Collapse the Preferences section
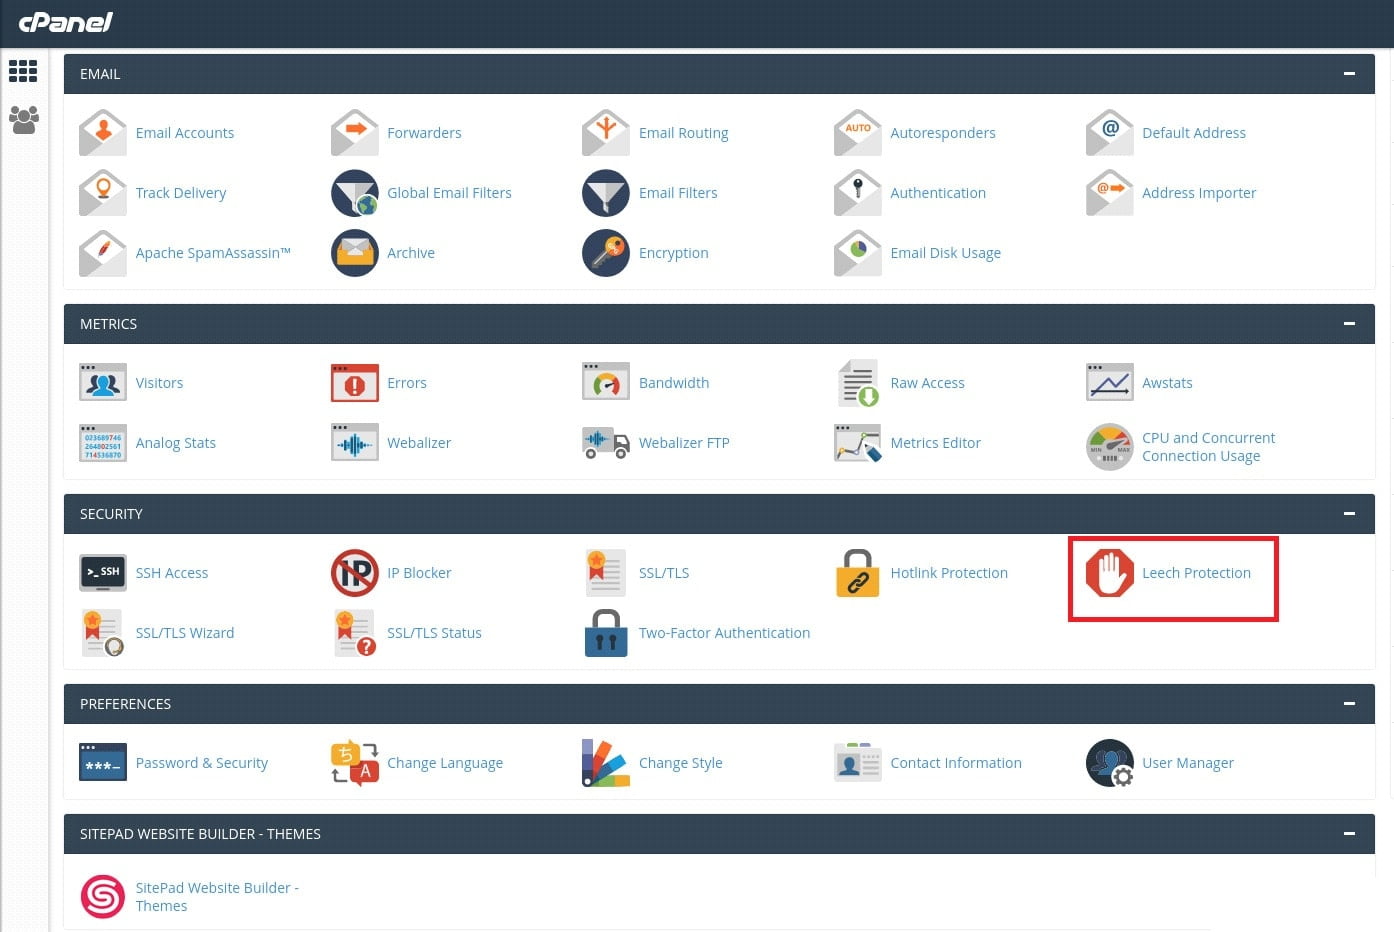Viewport: 1394px width, 932px height. 1349,704
